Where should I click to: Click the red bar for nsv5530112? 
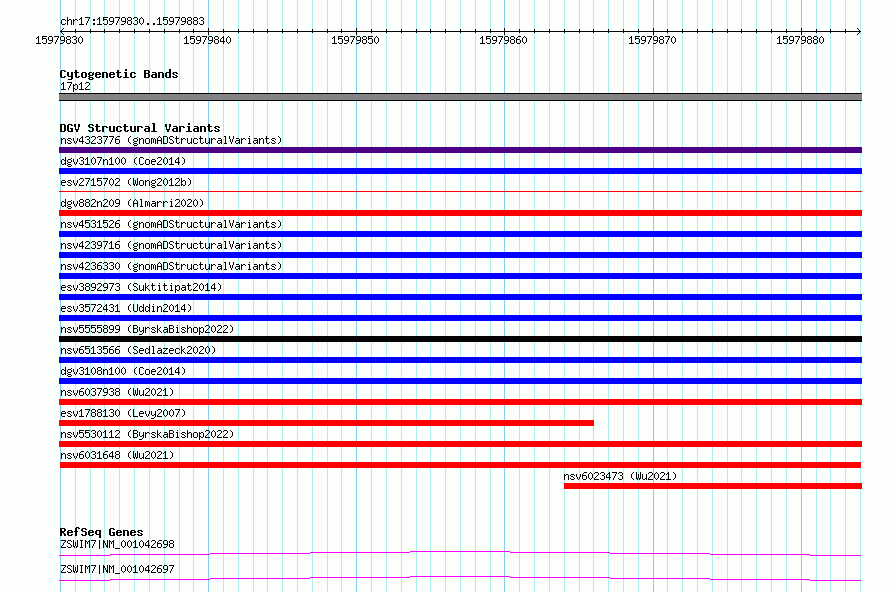click(460, 444)
